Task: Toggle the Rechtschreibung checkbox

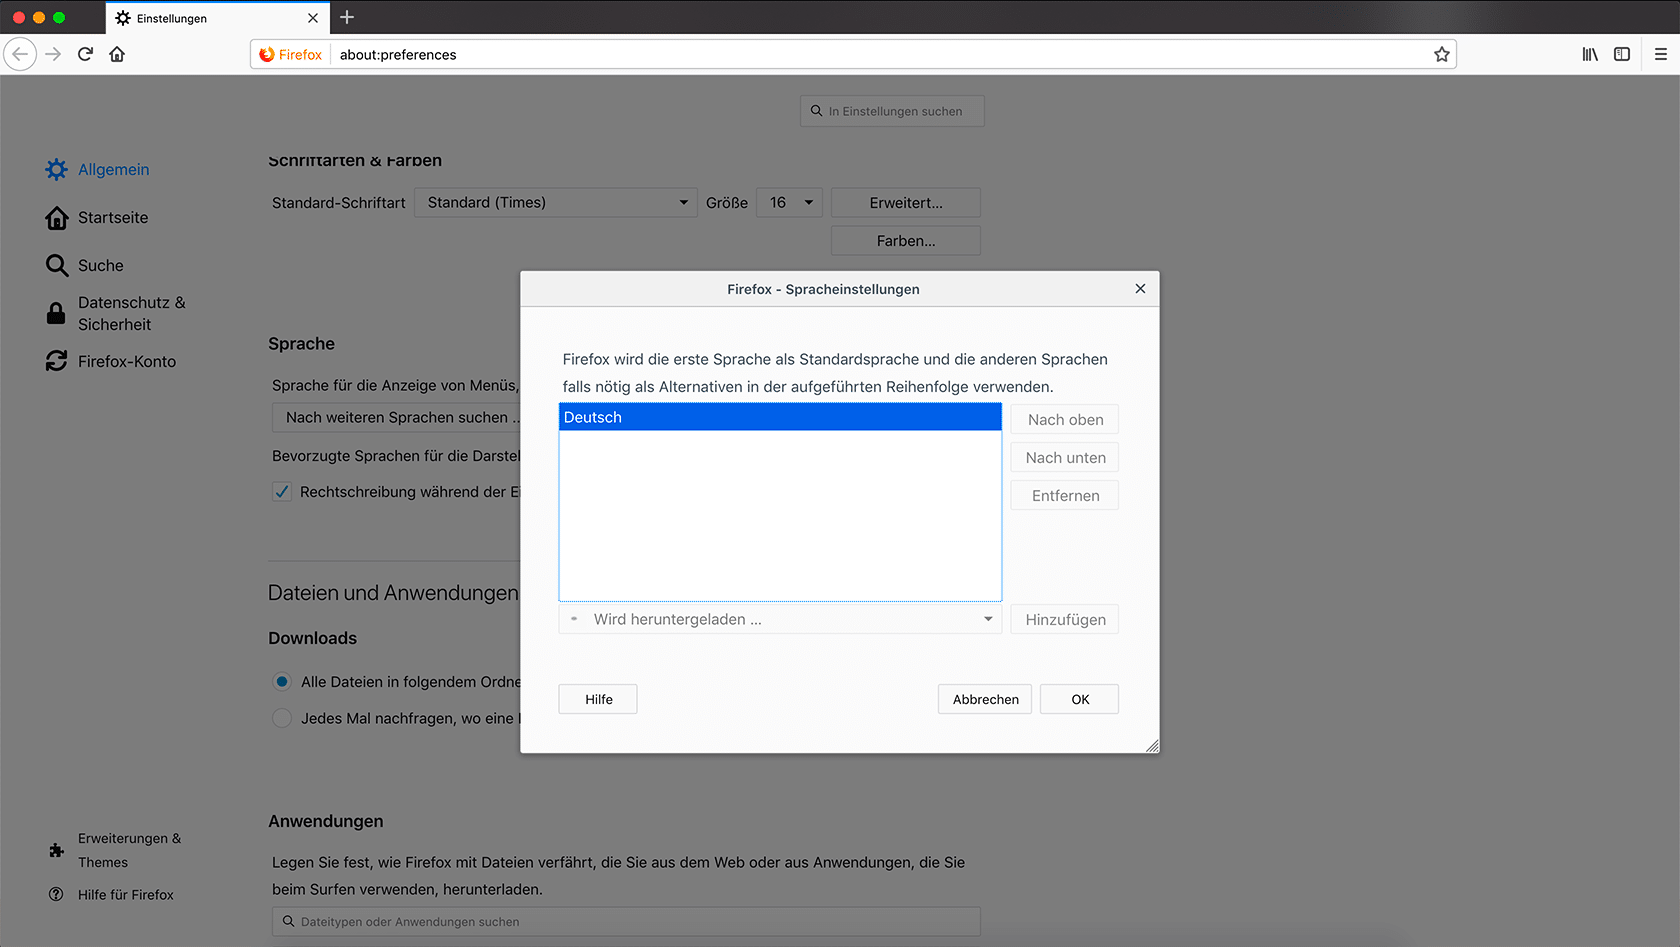Action: point(282,492)
